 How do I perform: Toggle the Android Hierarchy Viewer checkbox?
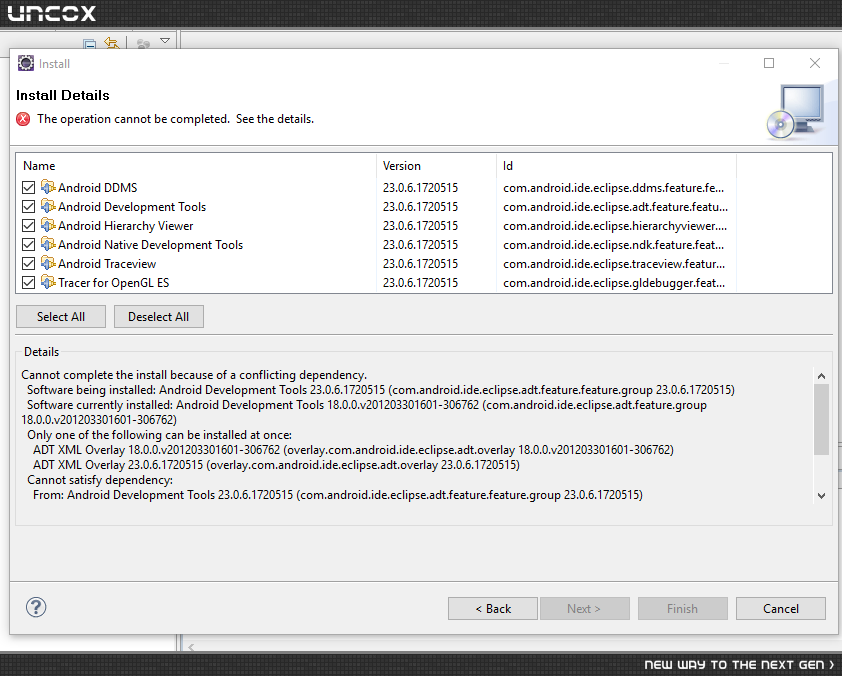point(28,226)
